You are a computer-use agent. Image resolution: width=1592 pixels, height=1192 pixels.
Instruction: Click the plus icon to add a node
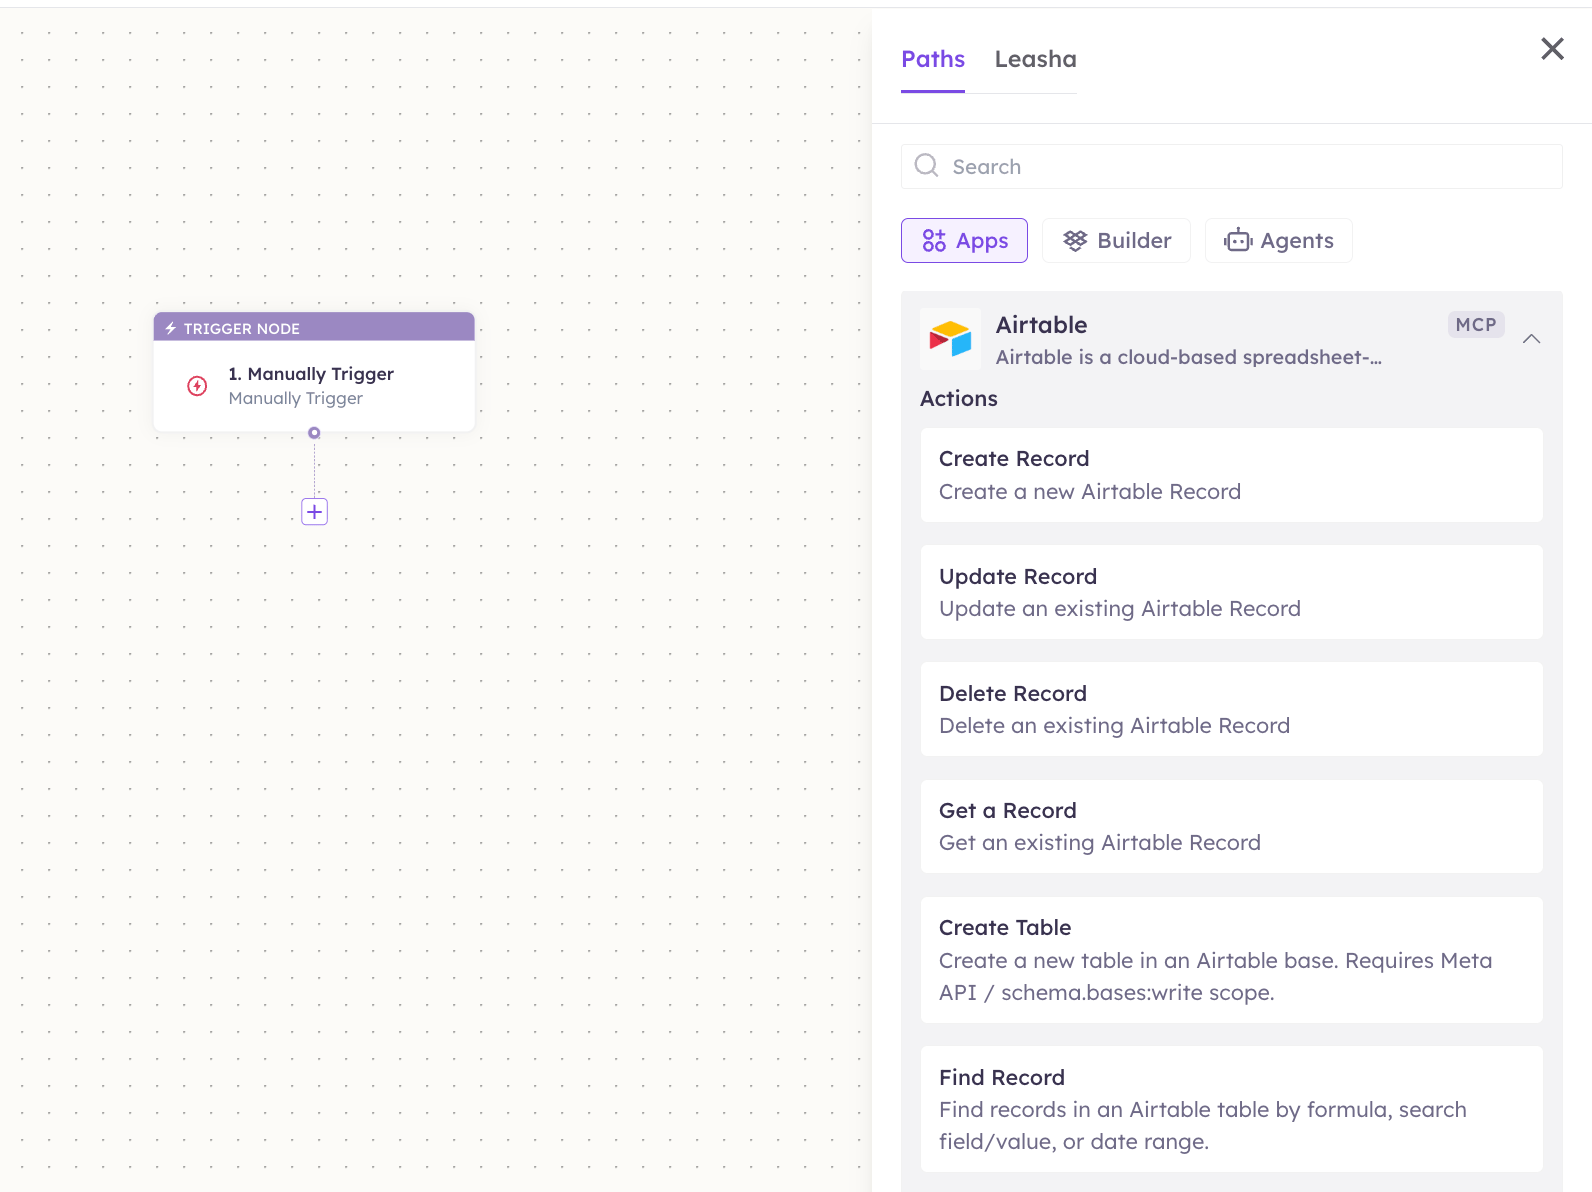[x=314, y=512]
